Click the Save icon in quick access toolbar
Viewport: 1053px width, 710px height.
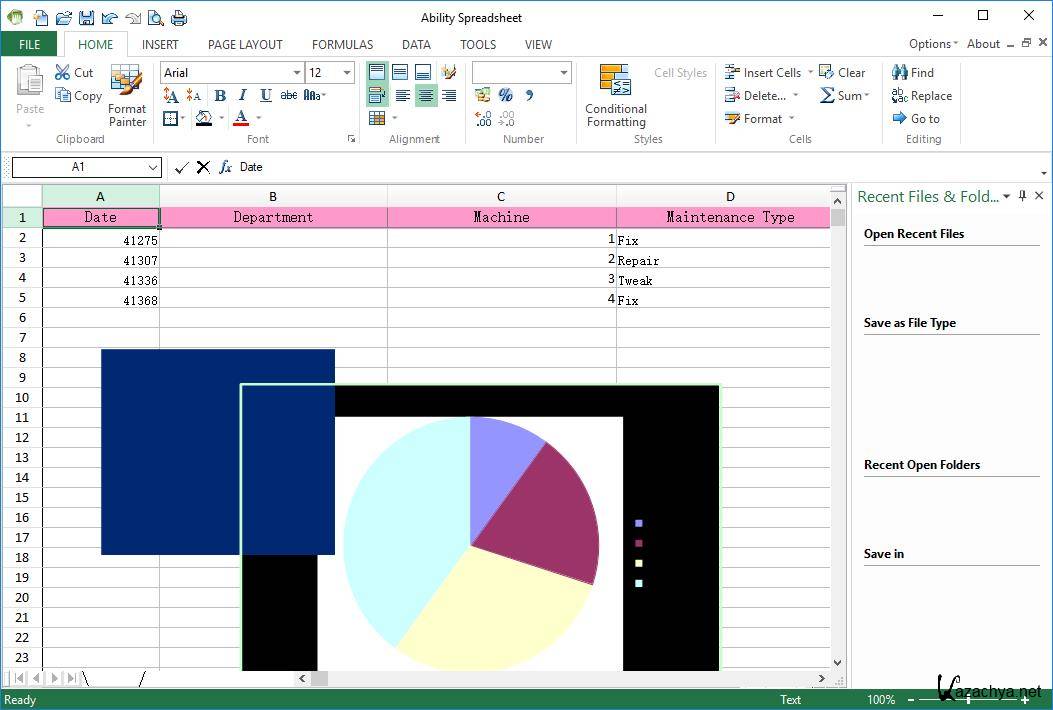[x=86, y=18]
